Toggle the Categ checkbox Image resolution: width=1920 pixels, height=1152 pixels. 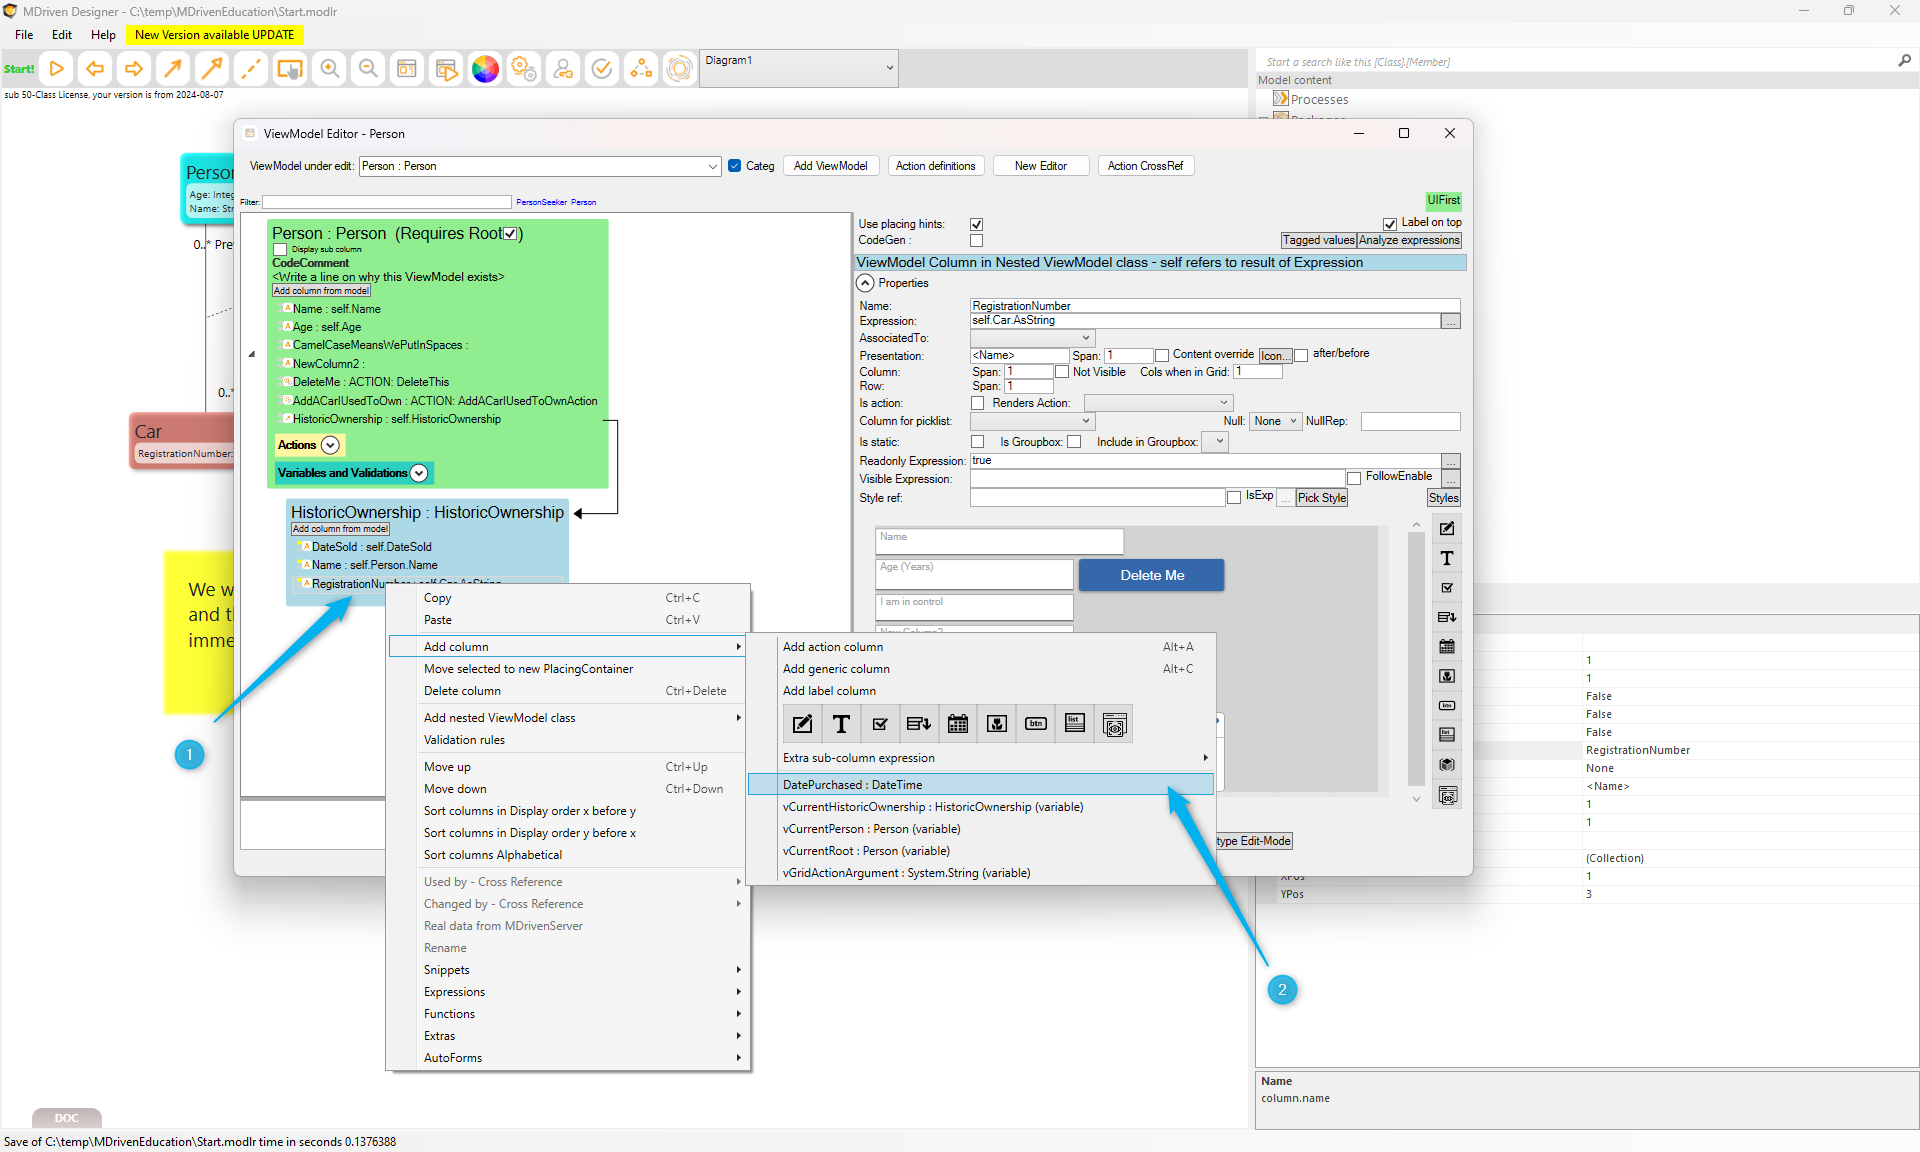point(735,166)
